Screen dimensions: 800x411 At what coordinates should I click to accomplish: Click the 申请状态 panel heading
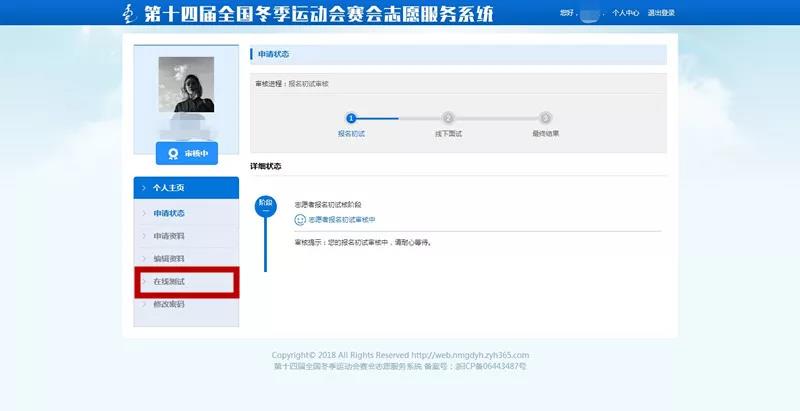pos(273,54)
